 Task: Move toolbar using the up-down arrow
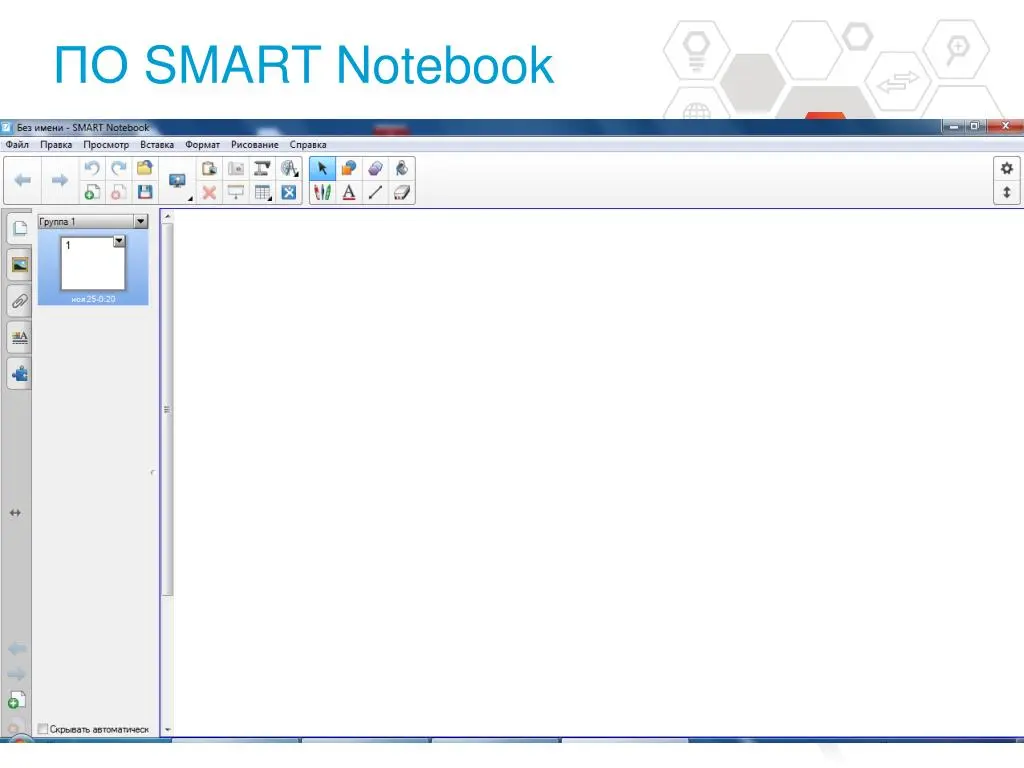1006,192
